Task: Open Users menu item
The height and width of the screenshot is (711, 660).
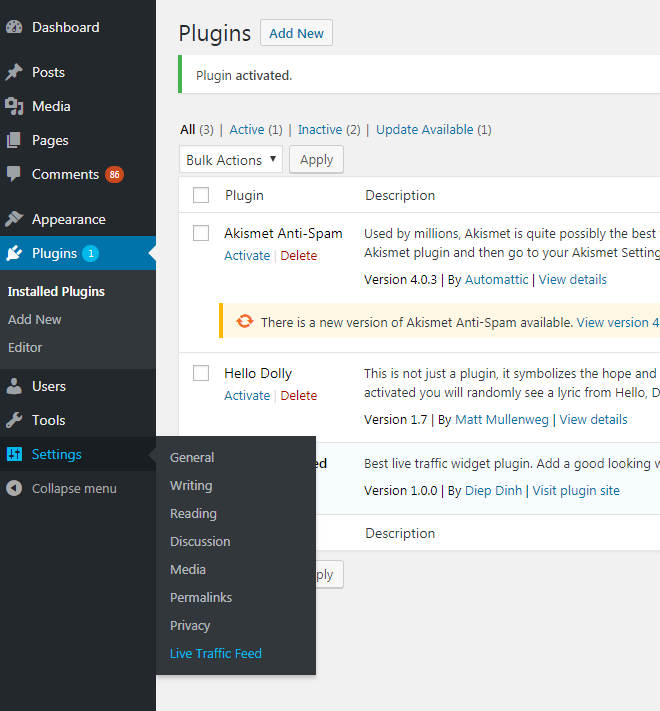Action: pyautogui.click(x=49, y=386)
